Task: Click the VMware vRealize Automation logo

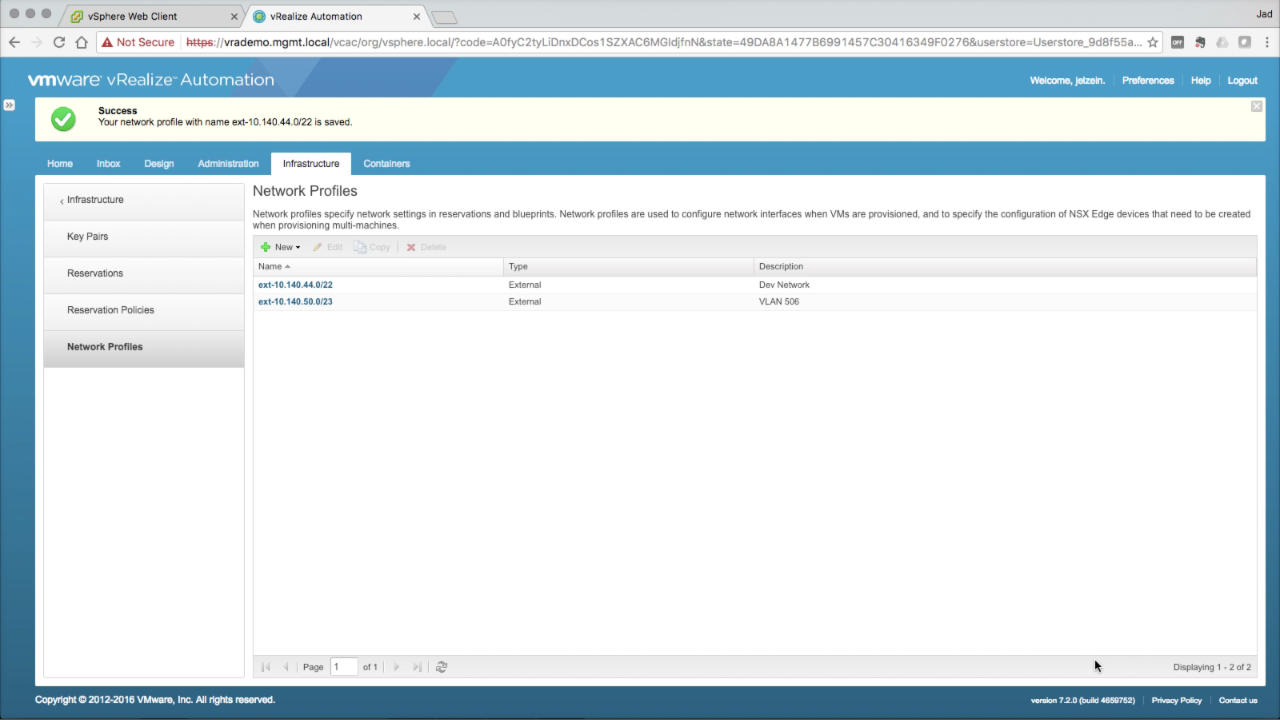Action: point(150,80)
